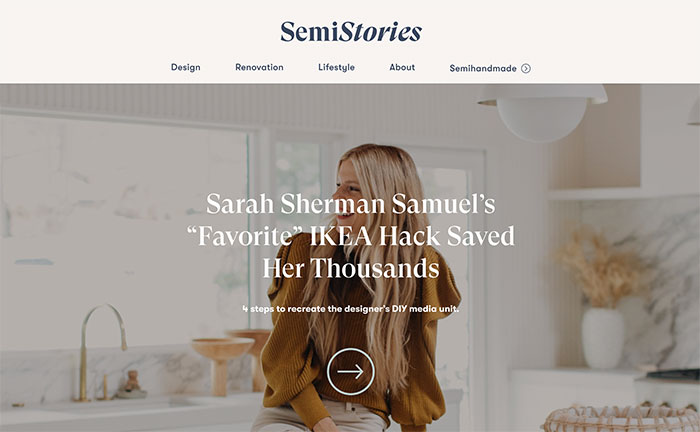700x432 pixels.
Task: Click the white pendant lamp in the photo
Action: click(x=542, y=112)
